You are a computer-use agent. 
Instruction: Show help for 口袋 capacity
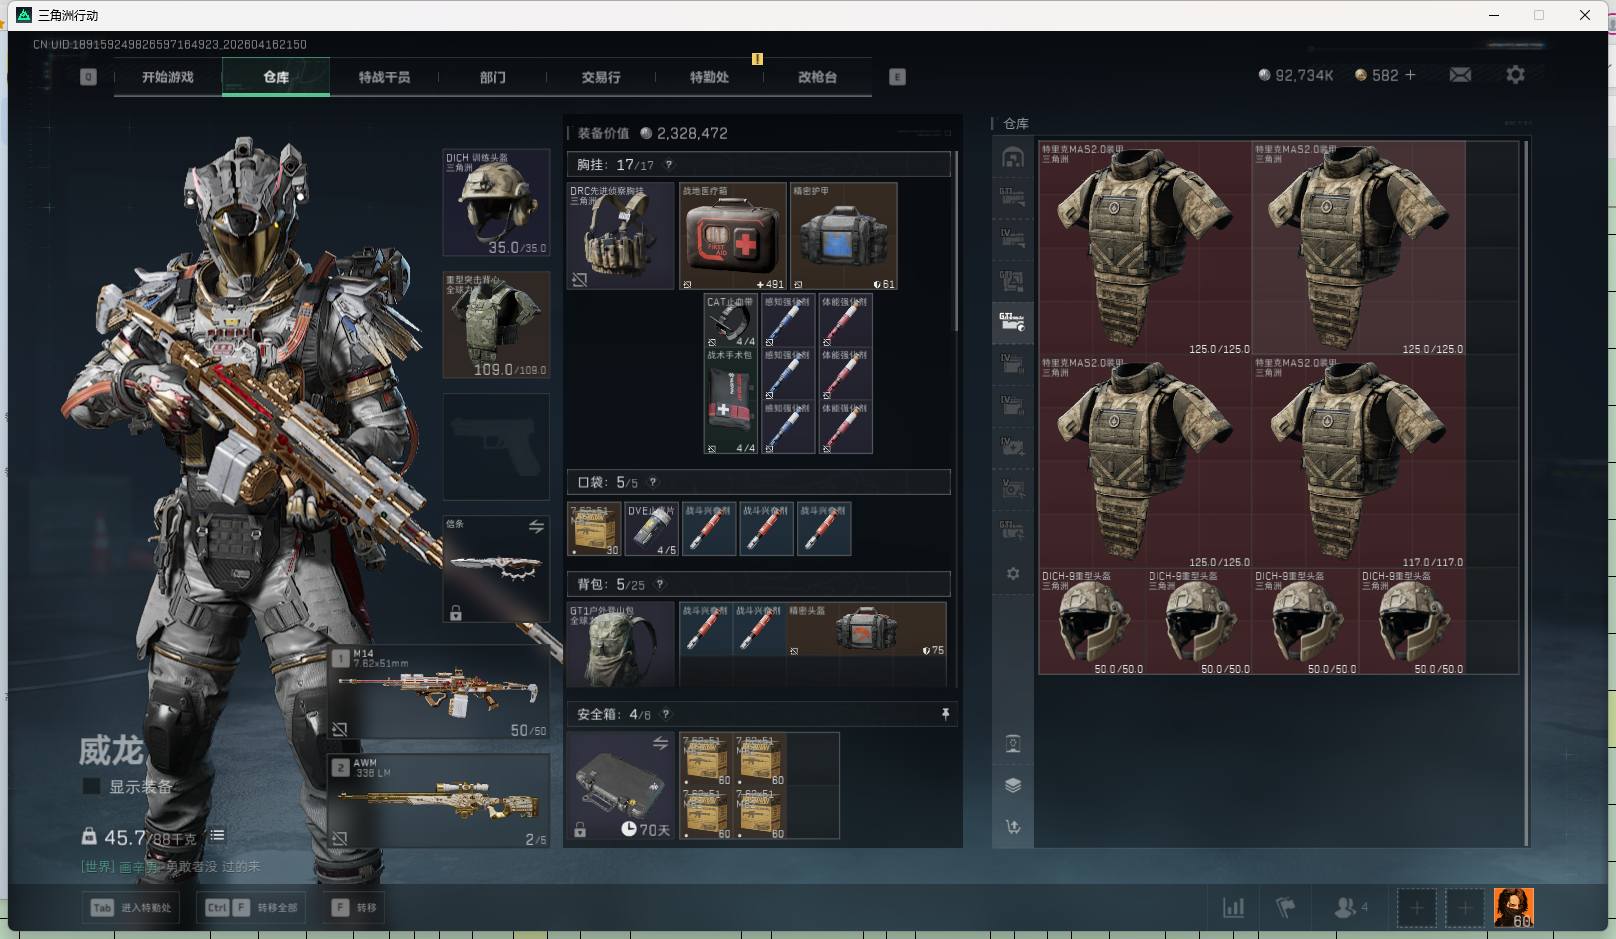click(x=653, y=482)
